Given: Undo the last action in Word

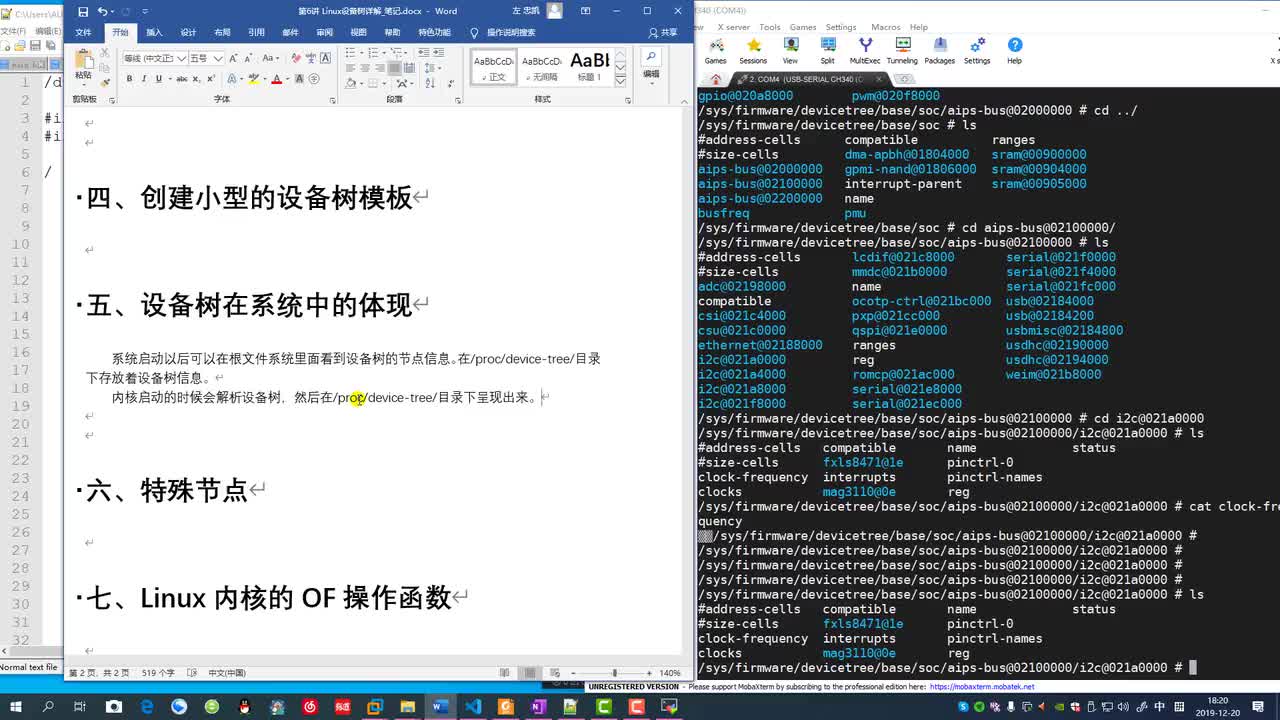Looking at the screenshot, I should (x=103, y=11).
